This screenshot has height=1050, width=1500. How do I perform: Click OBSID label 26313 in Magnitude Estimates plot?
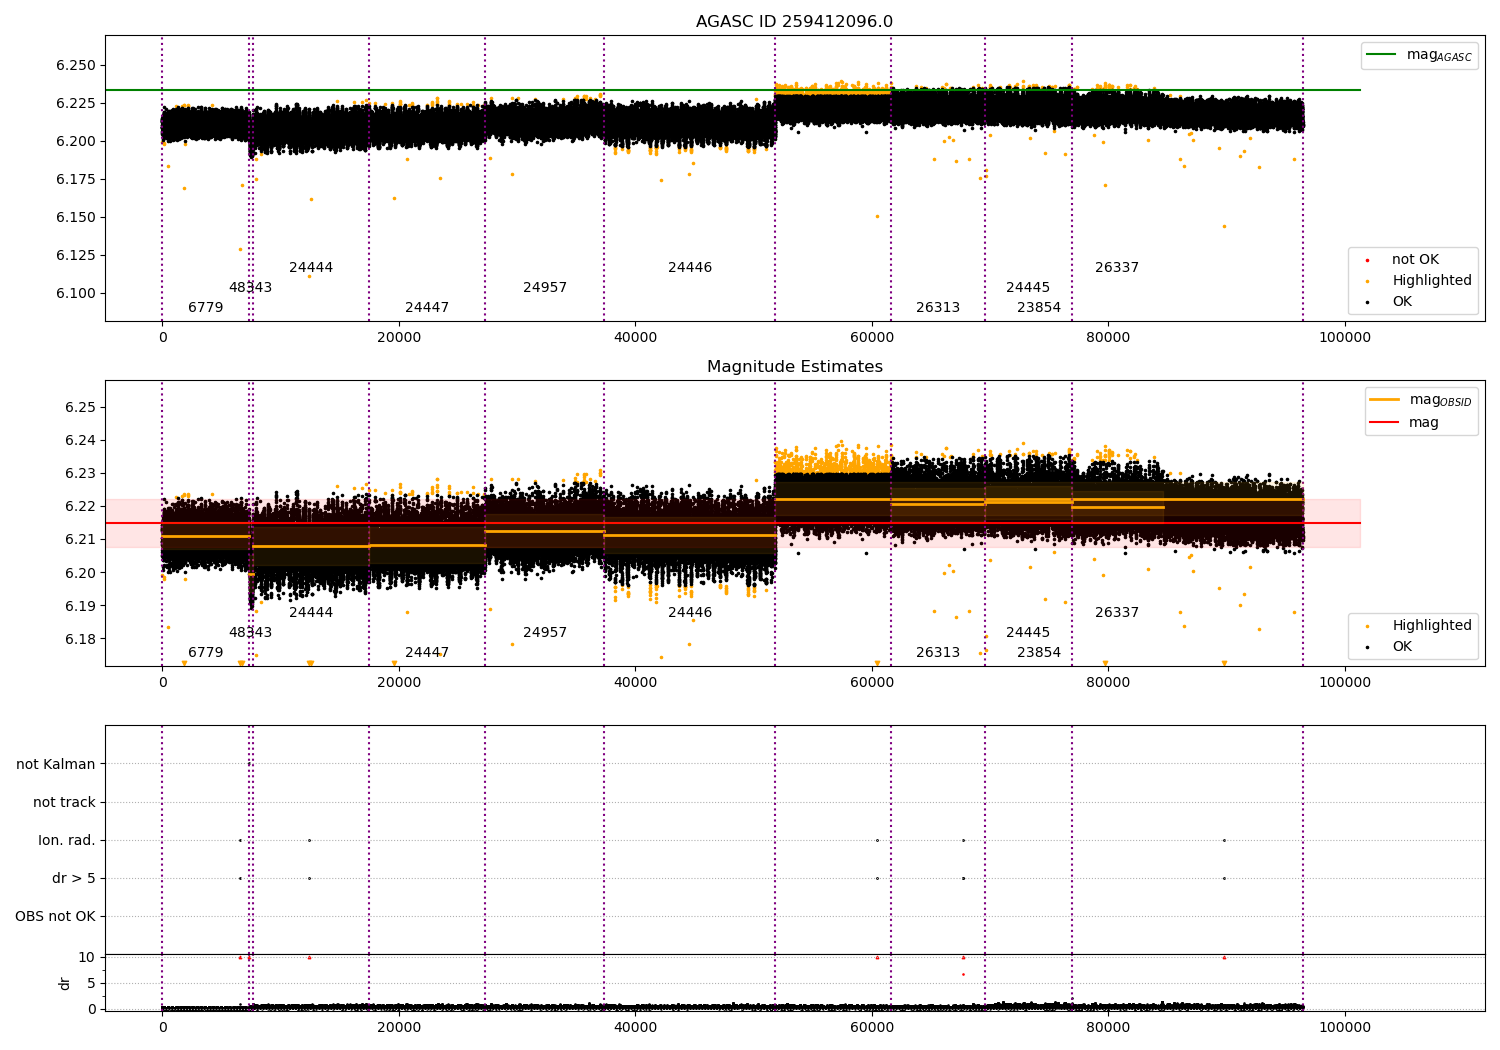pyautogui.click(x=938, y=653)
